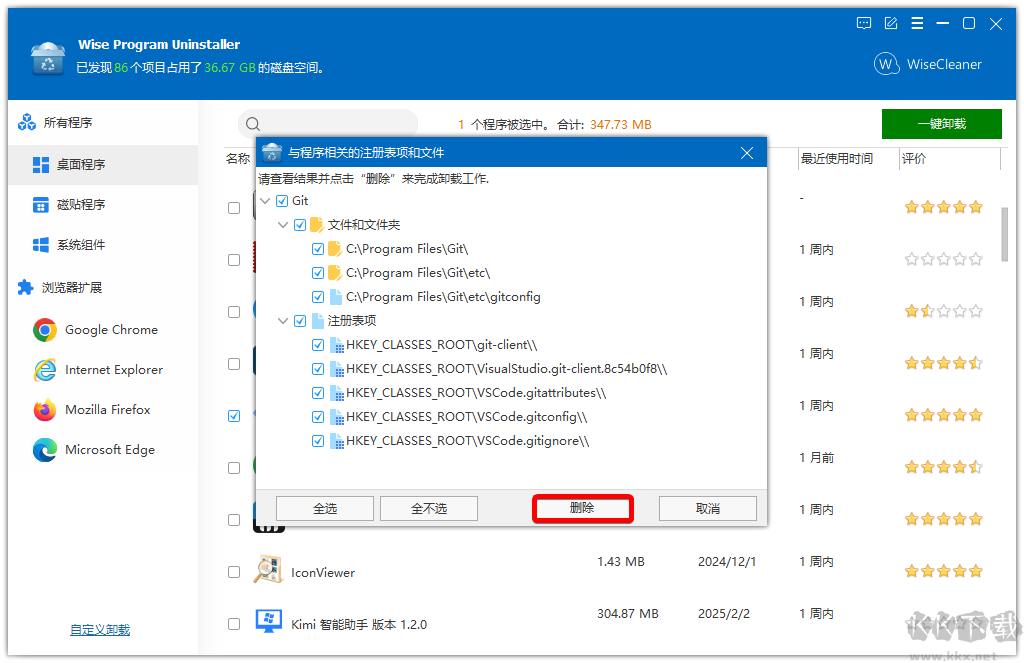Image resolution: width=1024 pixels, height=663 pixels.
Task: Uncheck the VSCode.gitattributes checkbox
Action: pyautogui.click(x=318, y=393)
